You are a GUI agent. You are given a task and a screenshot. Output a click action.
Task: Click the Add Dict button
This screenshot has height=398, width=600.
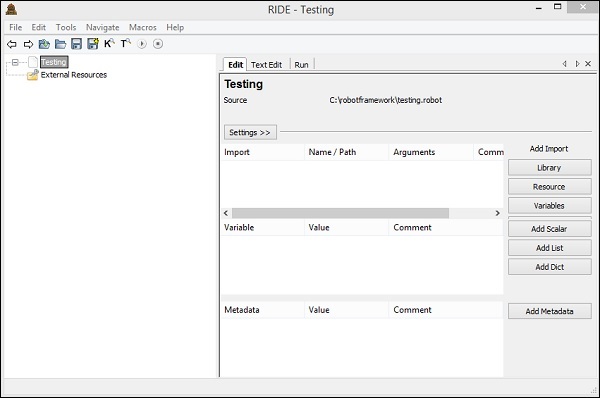pyautogui.click(x=549, y=267)
